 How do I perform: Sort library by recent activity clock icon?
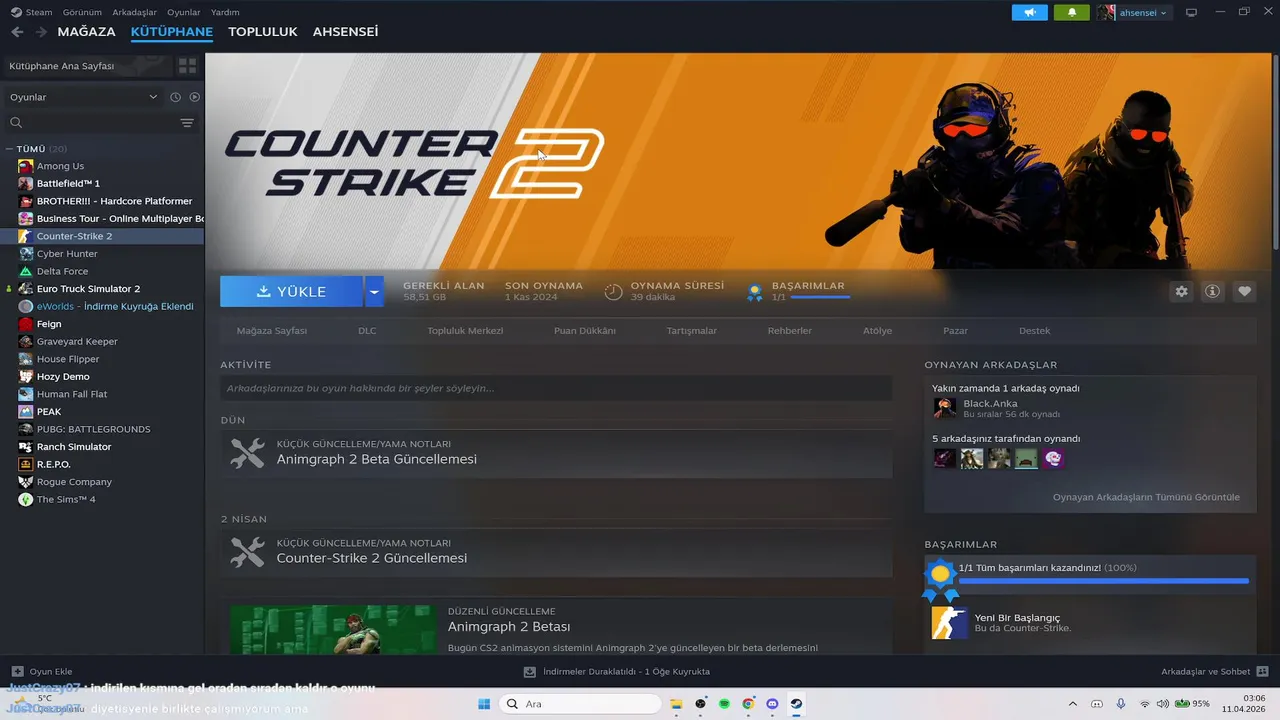(x=175, y=97)
